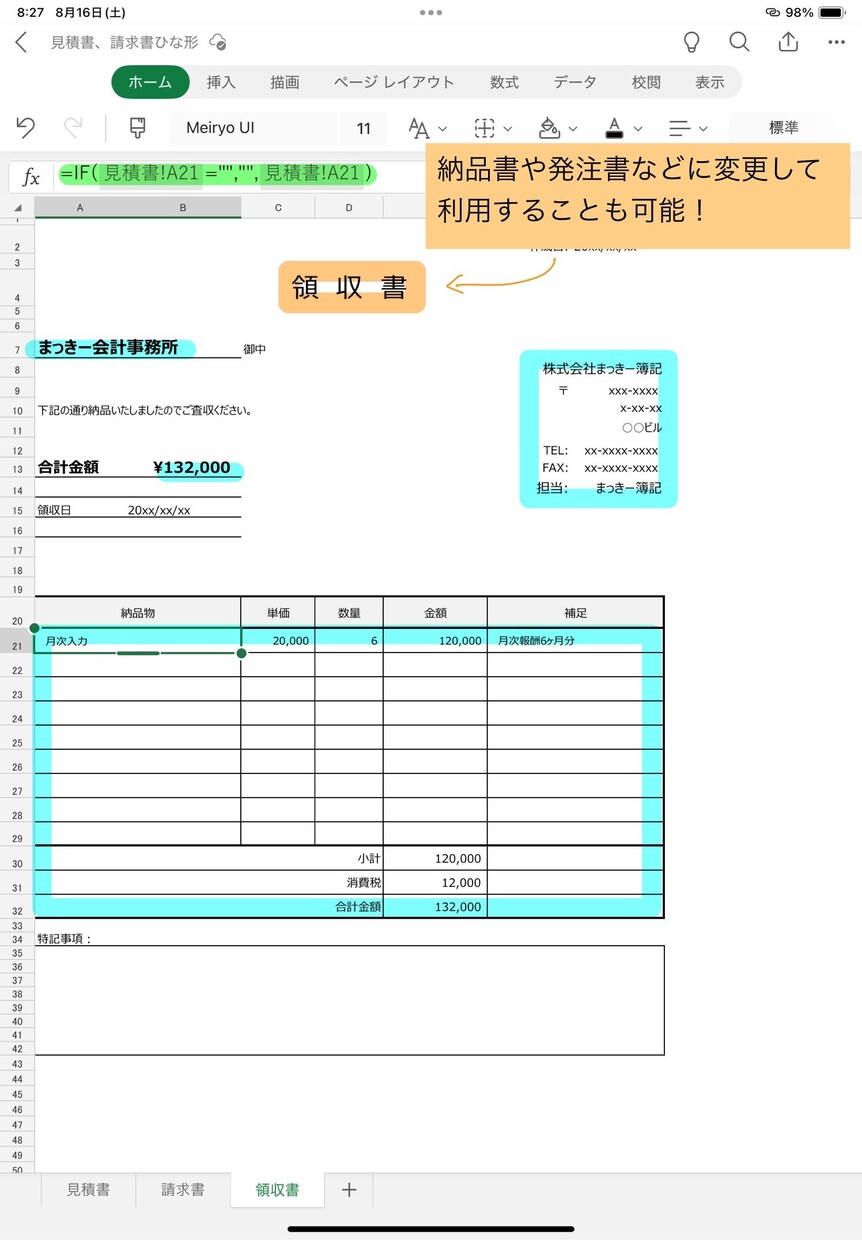This screenshot has height=1240, width=862.
Task: Select the ¥132,000 total cell
Action: 192,468
